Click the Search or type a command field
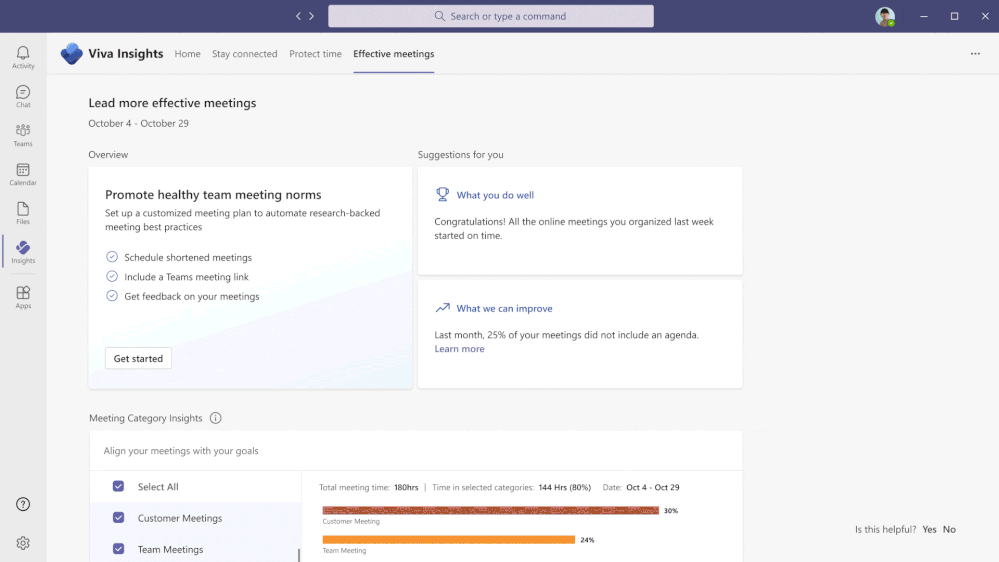The width and height of the screenshot is (999, 562). (491, 16)
